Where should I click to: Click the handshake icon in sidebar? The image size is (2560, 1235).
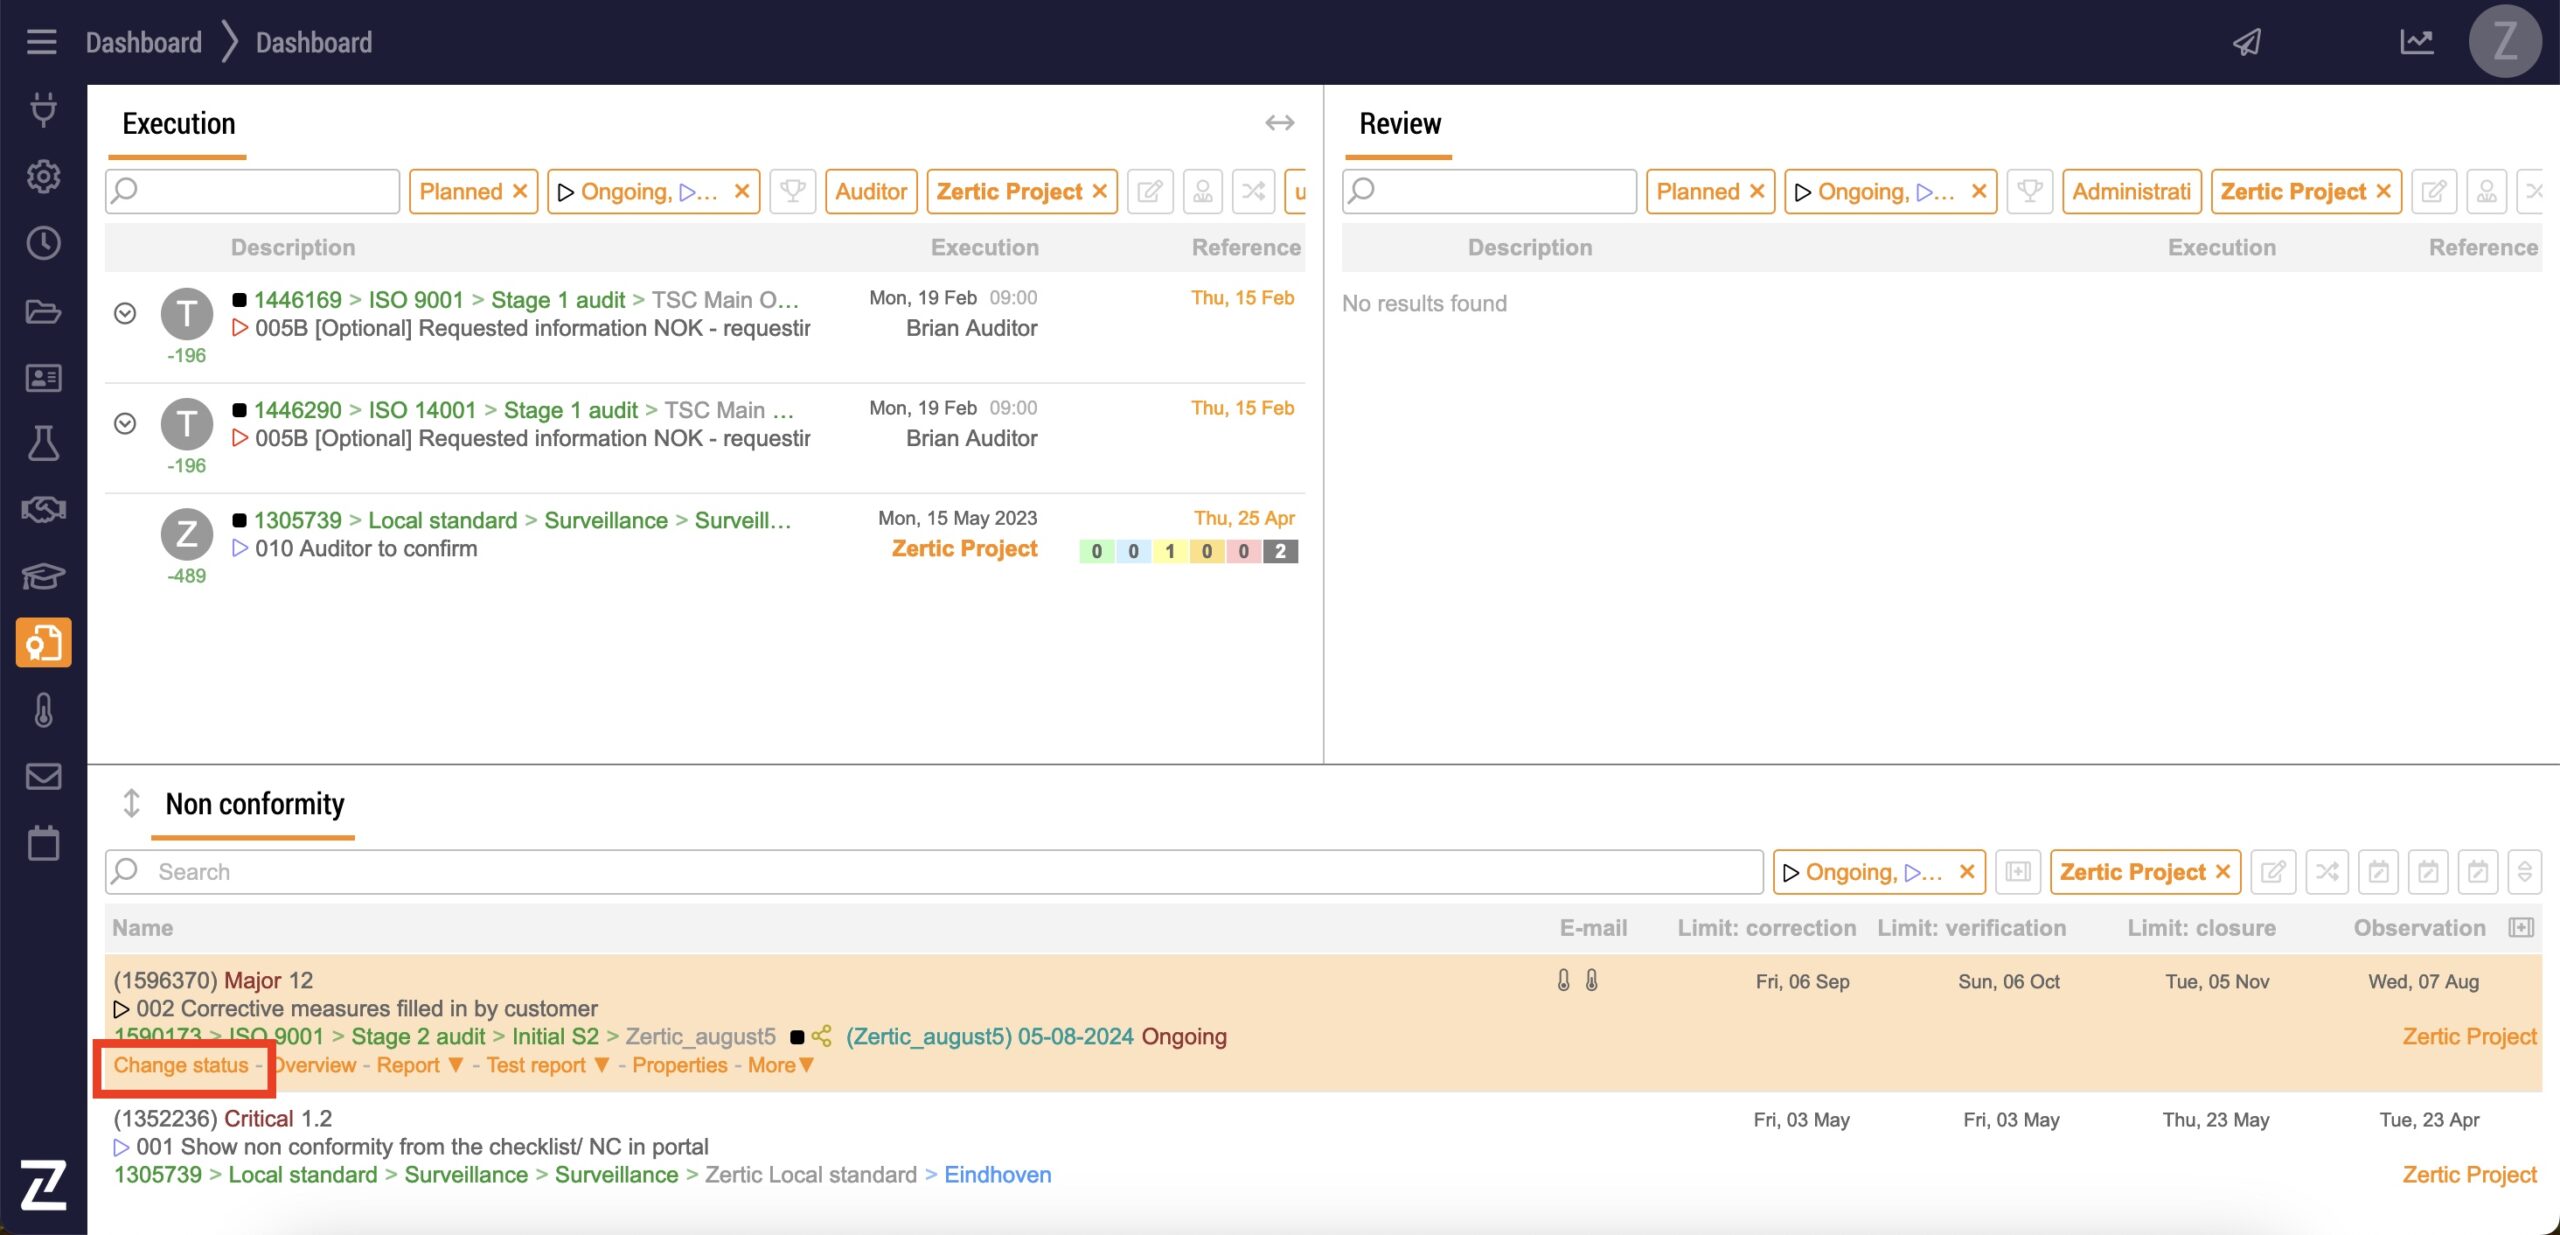click(43, 510)
